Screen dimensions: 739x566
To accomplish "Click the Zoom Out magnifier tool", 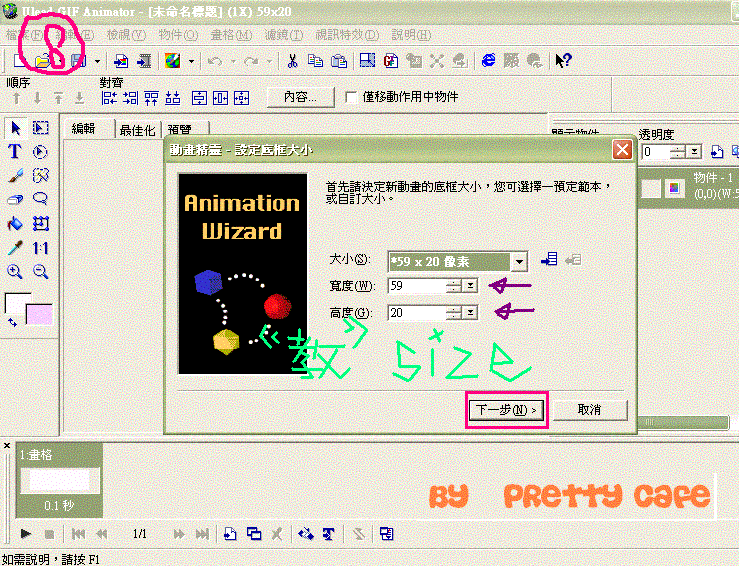I will click(x=41, y=271).
